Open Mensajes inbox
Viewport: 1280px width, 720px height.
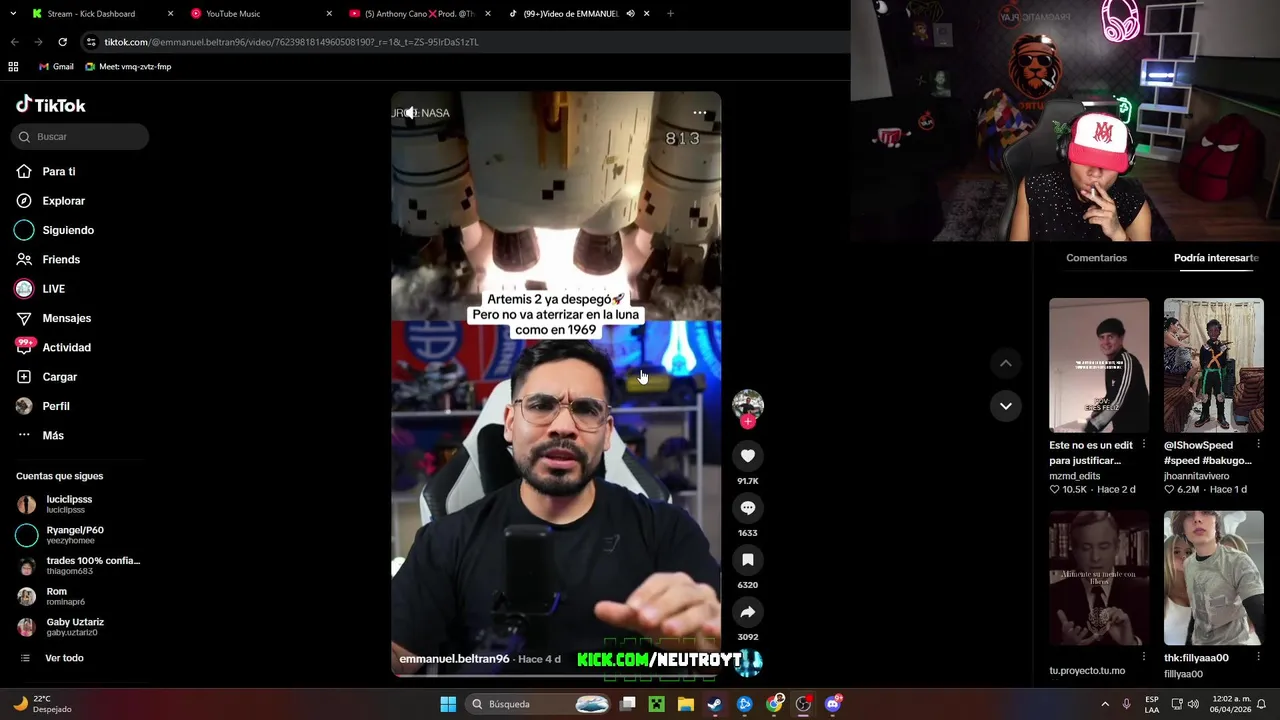coord(66,318)
